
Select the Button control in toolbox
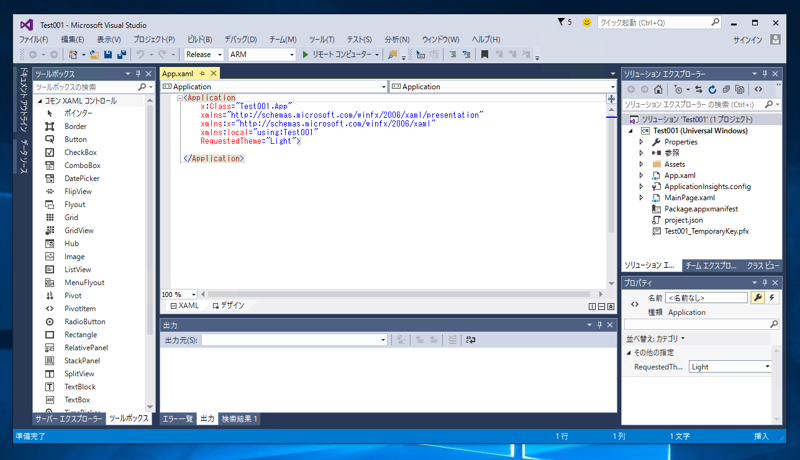(x=76, y=139)
